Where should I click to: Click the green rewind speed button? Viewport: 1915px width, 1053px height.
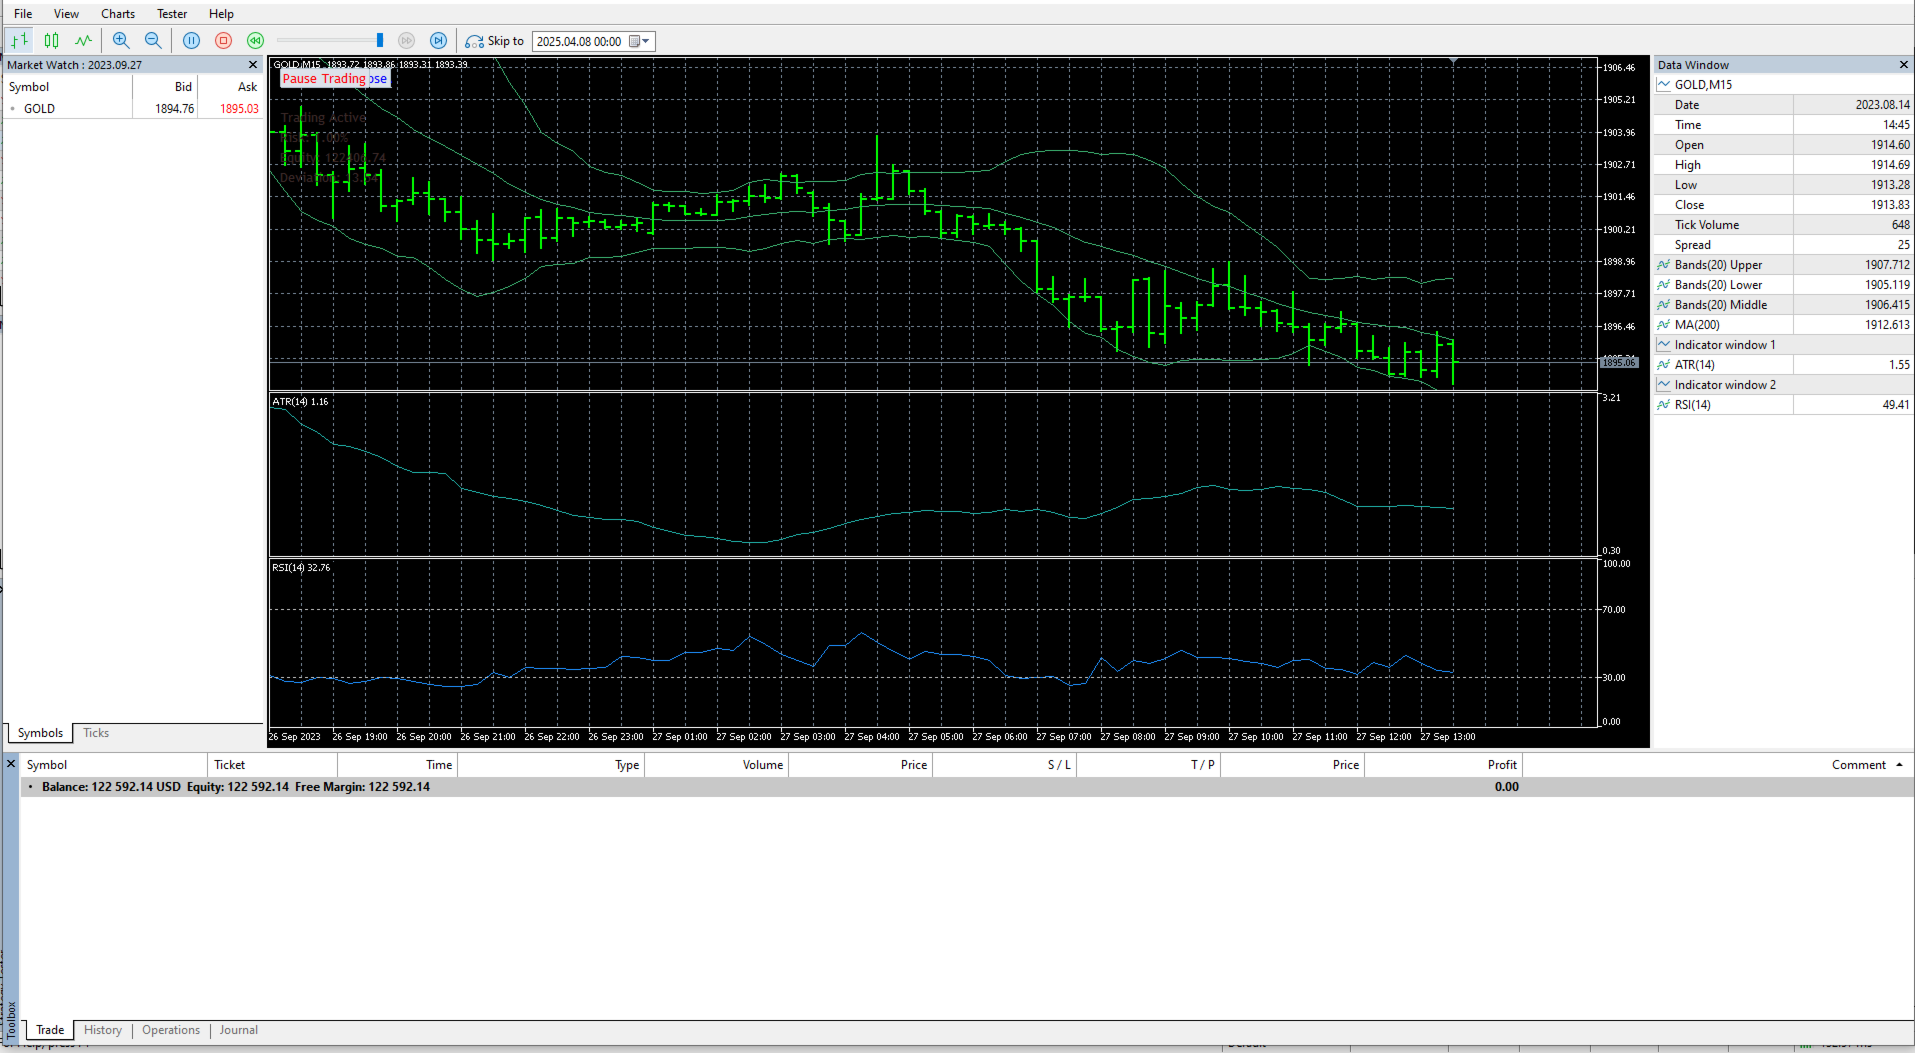(255, 41)
